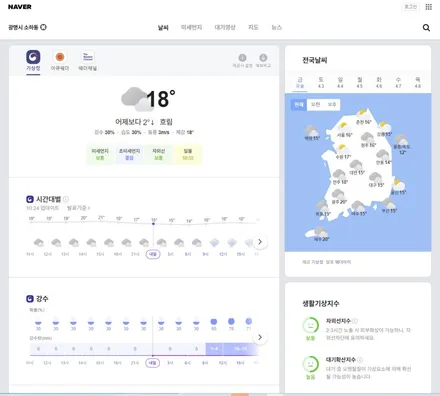
Task: Select the 금 (today) day tab in 전국날씨
Action: (300, 82)
